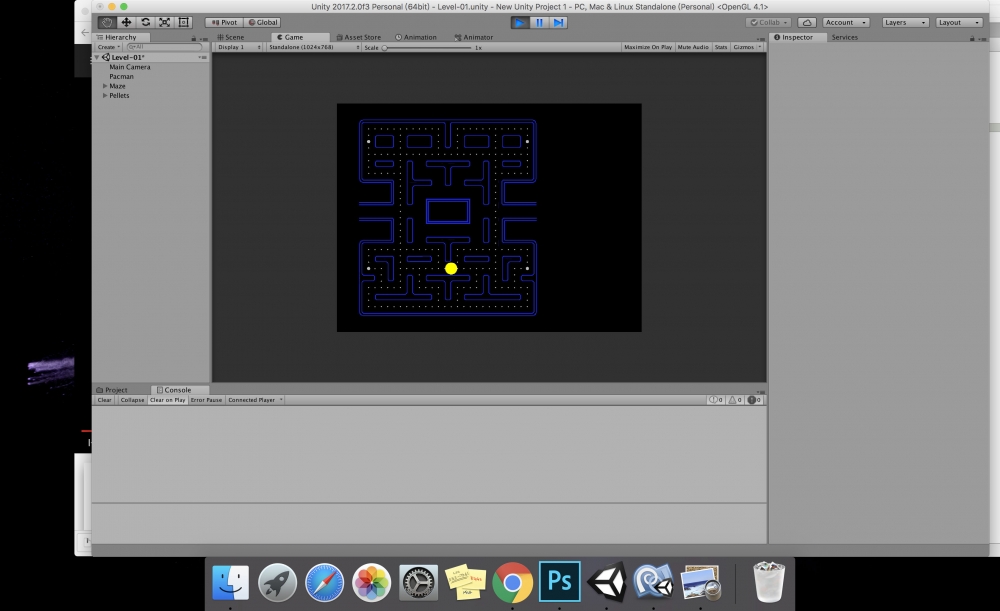Open the Animation tab

[x=416, y=37]
